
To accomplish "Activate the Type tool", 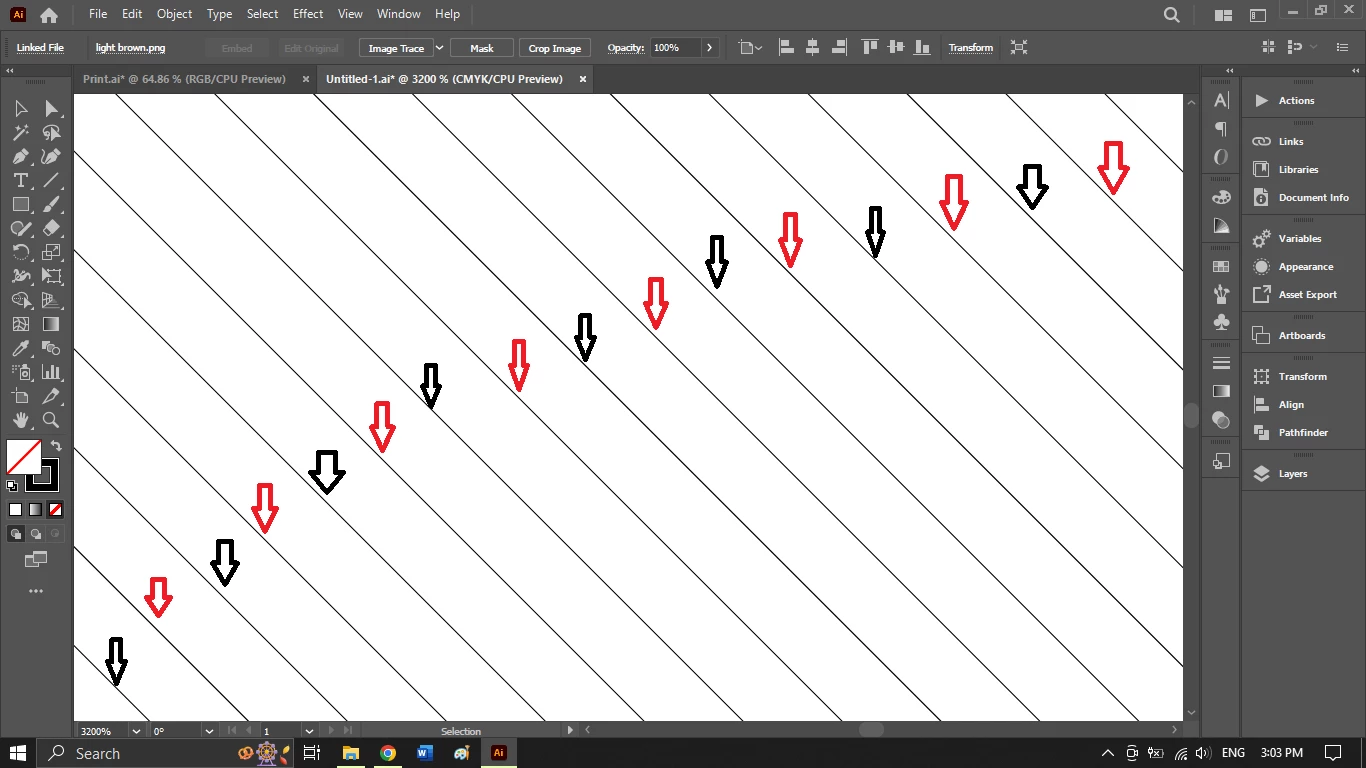I will click(20, 180).
